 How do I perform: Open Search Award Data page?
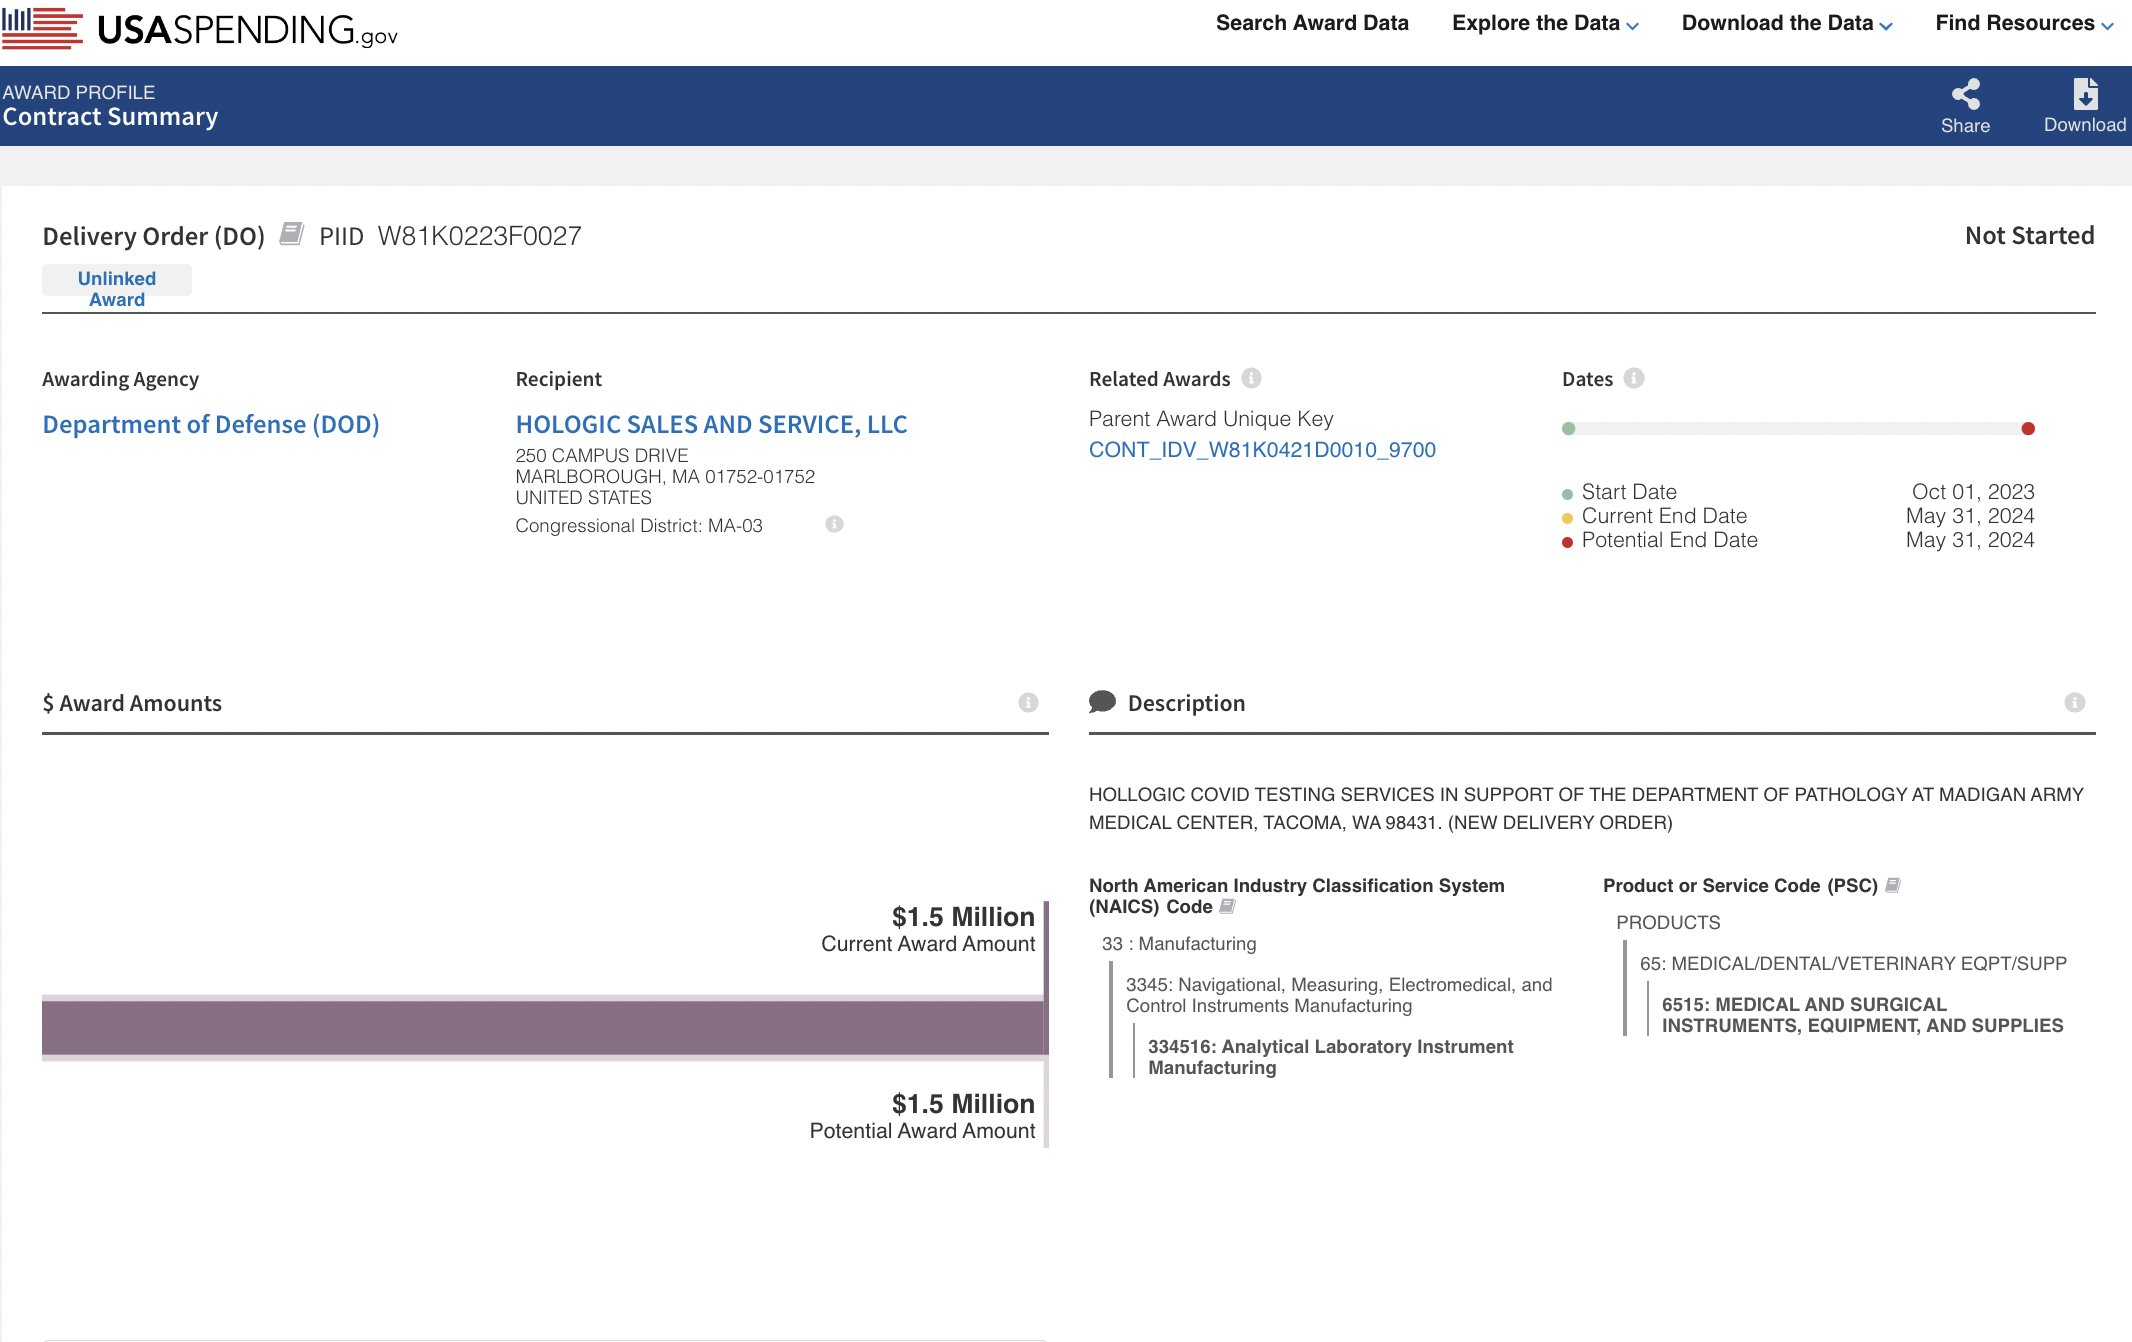1312,23
